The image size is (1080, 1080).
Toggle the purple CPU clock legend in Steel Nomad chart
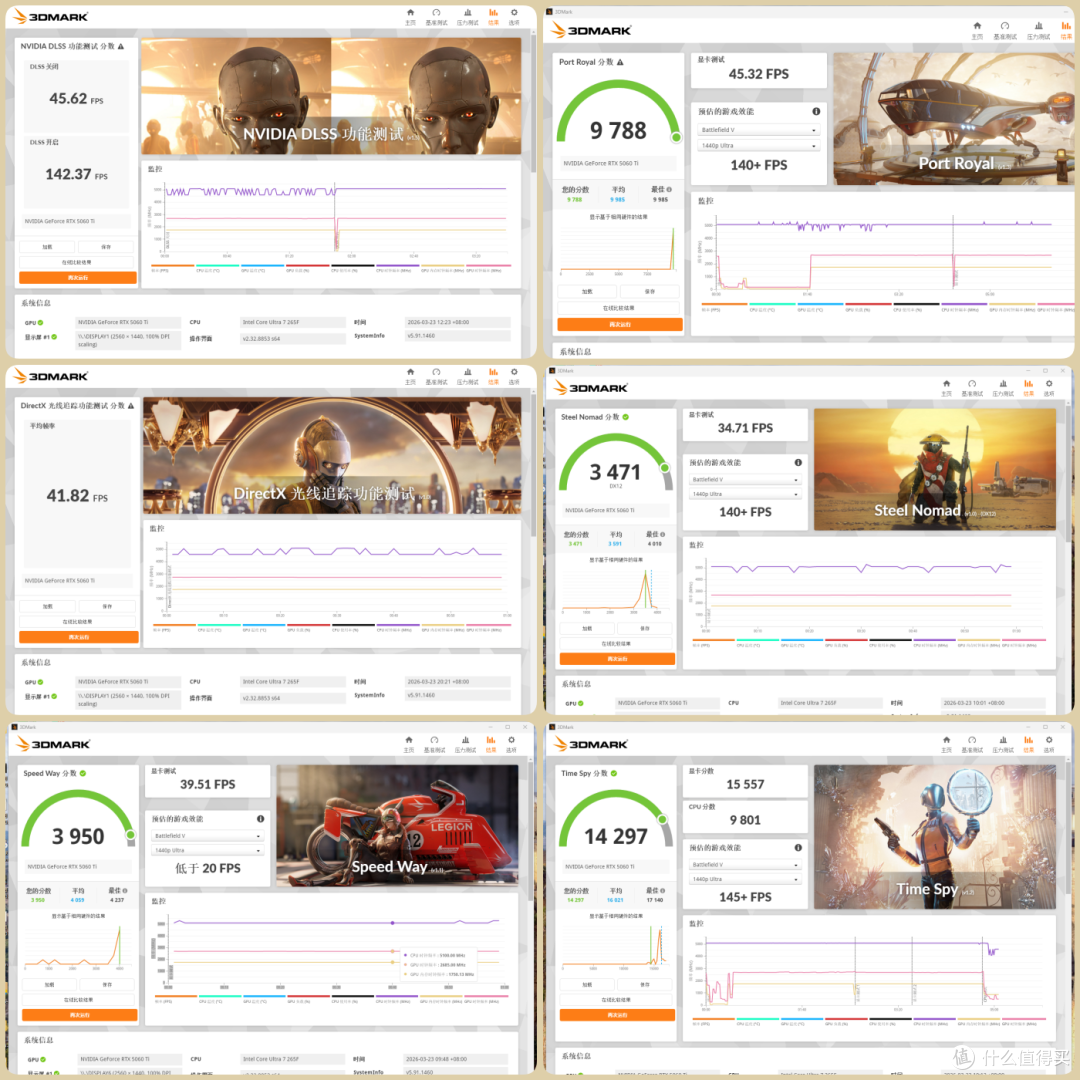coord(935,643)
